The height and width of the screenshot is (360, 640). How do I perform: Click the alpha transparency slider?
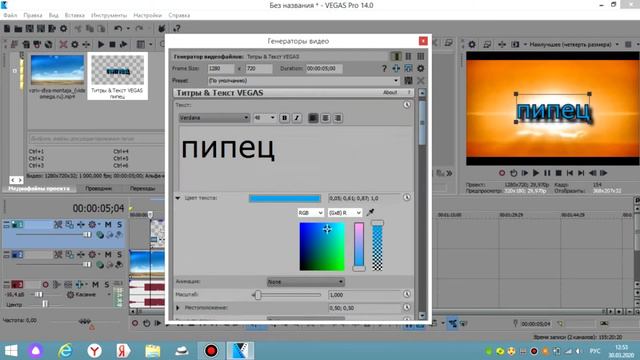(x=378, y=247)
